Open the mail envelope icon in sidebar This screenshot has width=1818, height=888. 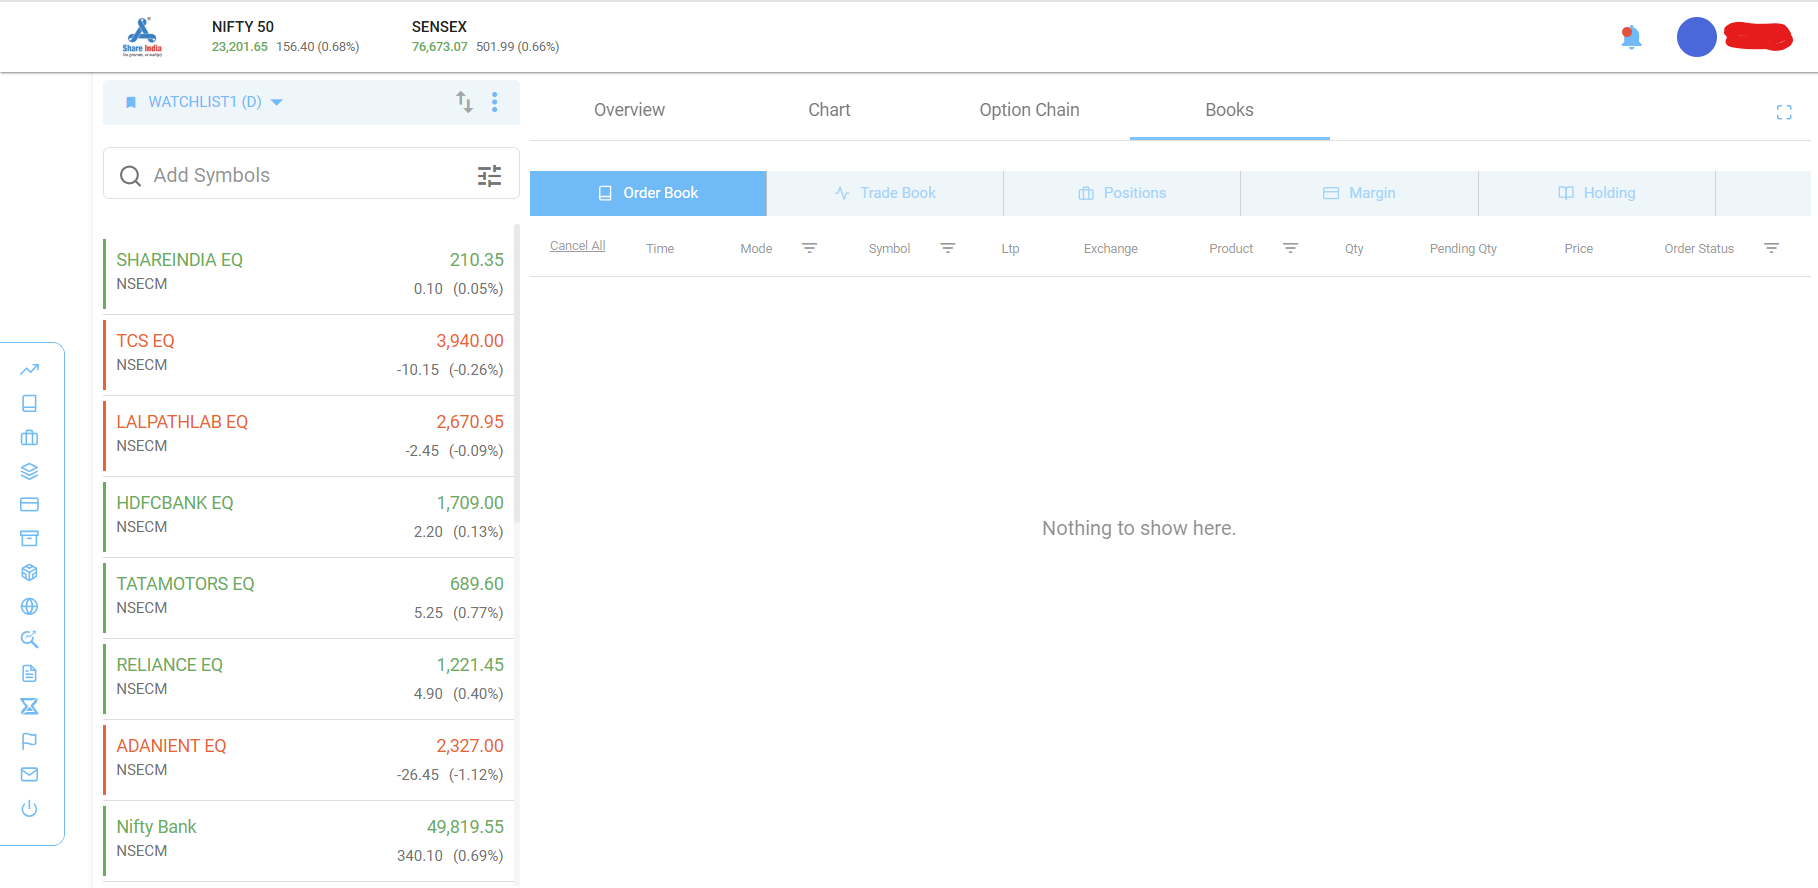[x=29, y=774]
